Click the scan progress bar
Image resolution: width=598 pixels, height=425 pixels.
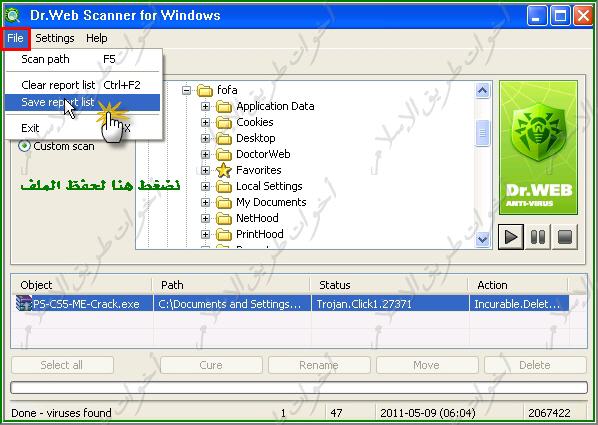(299, 387)
